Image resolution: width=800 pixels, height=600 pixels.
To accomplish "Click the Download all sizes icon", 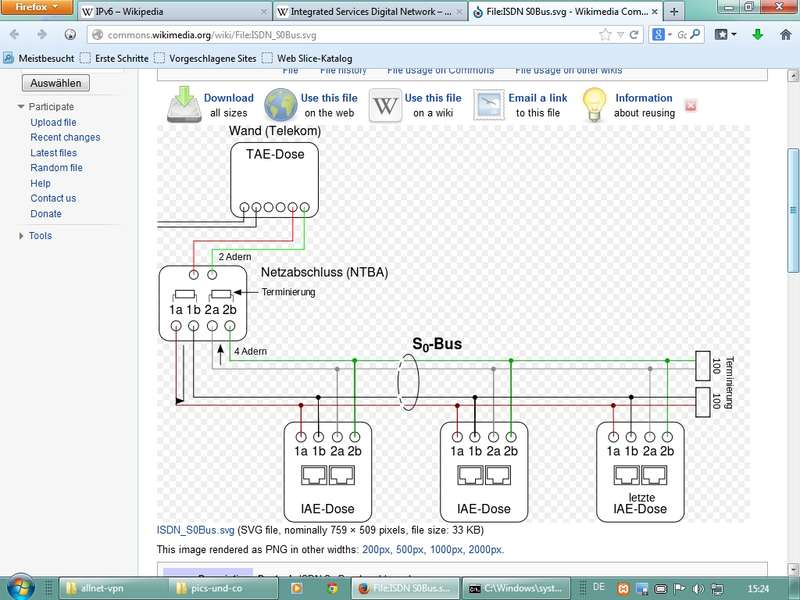I will click(x=184, y=105).
